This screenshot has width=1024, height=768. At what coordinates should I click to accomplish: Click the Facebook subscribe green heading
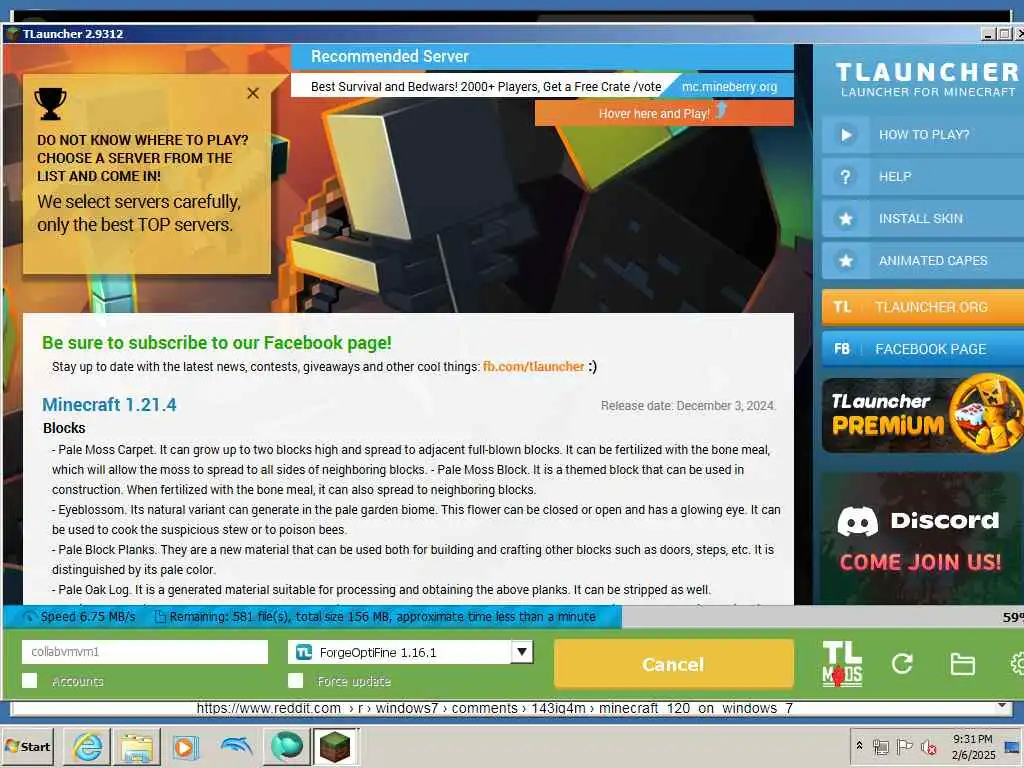coord(217,343)
